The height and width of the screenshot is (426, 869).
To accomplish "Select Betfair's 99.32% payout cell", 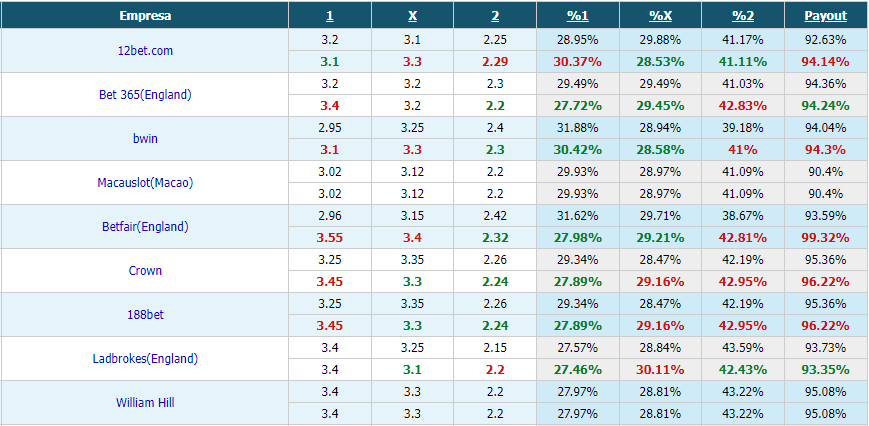I will pyautogui.click(x=826, y=238).
